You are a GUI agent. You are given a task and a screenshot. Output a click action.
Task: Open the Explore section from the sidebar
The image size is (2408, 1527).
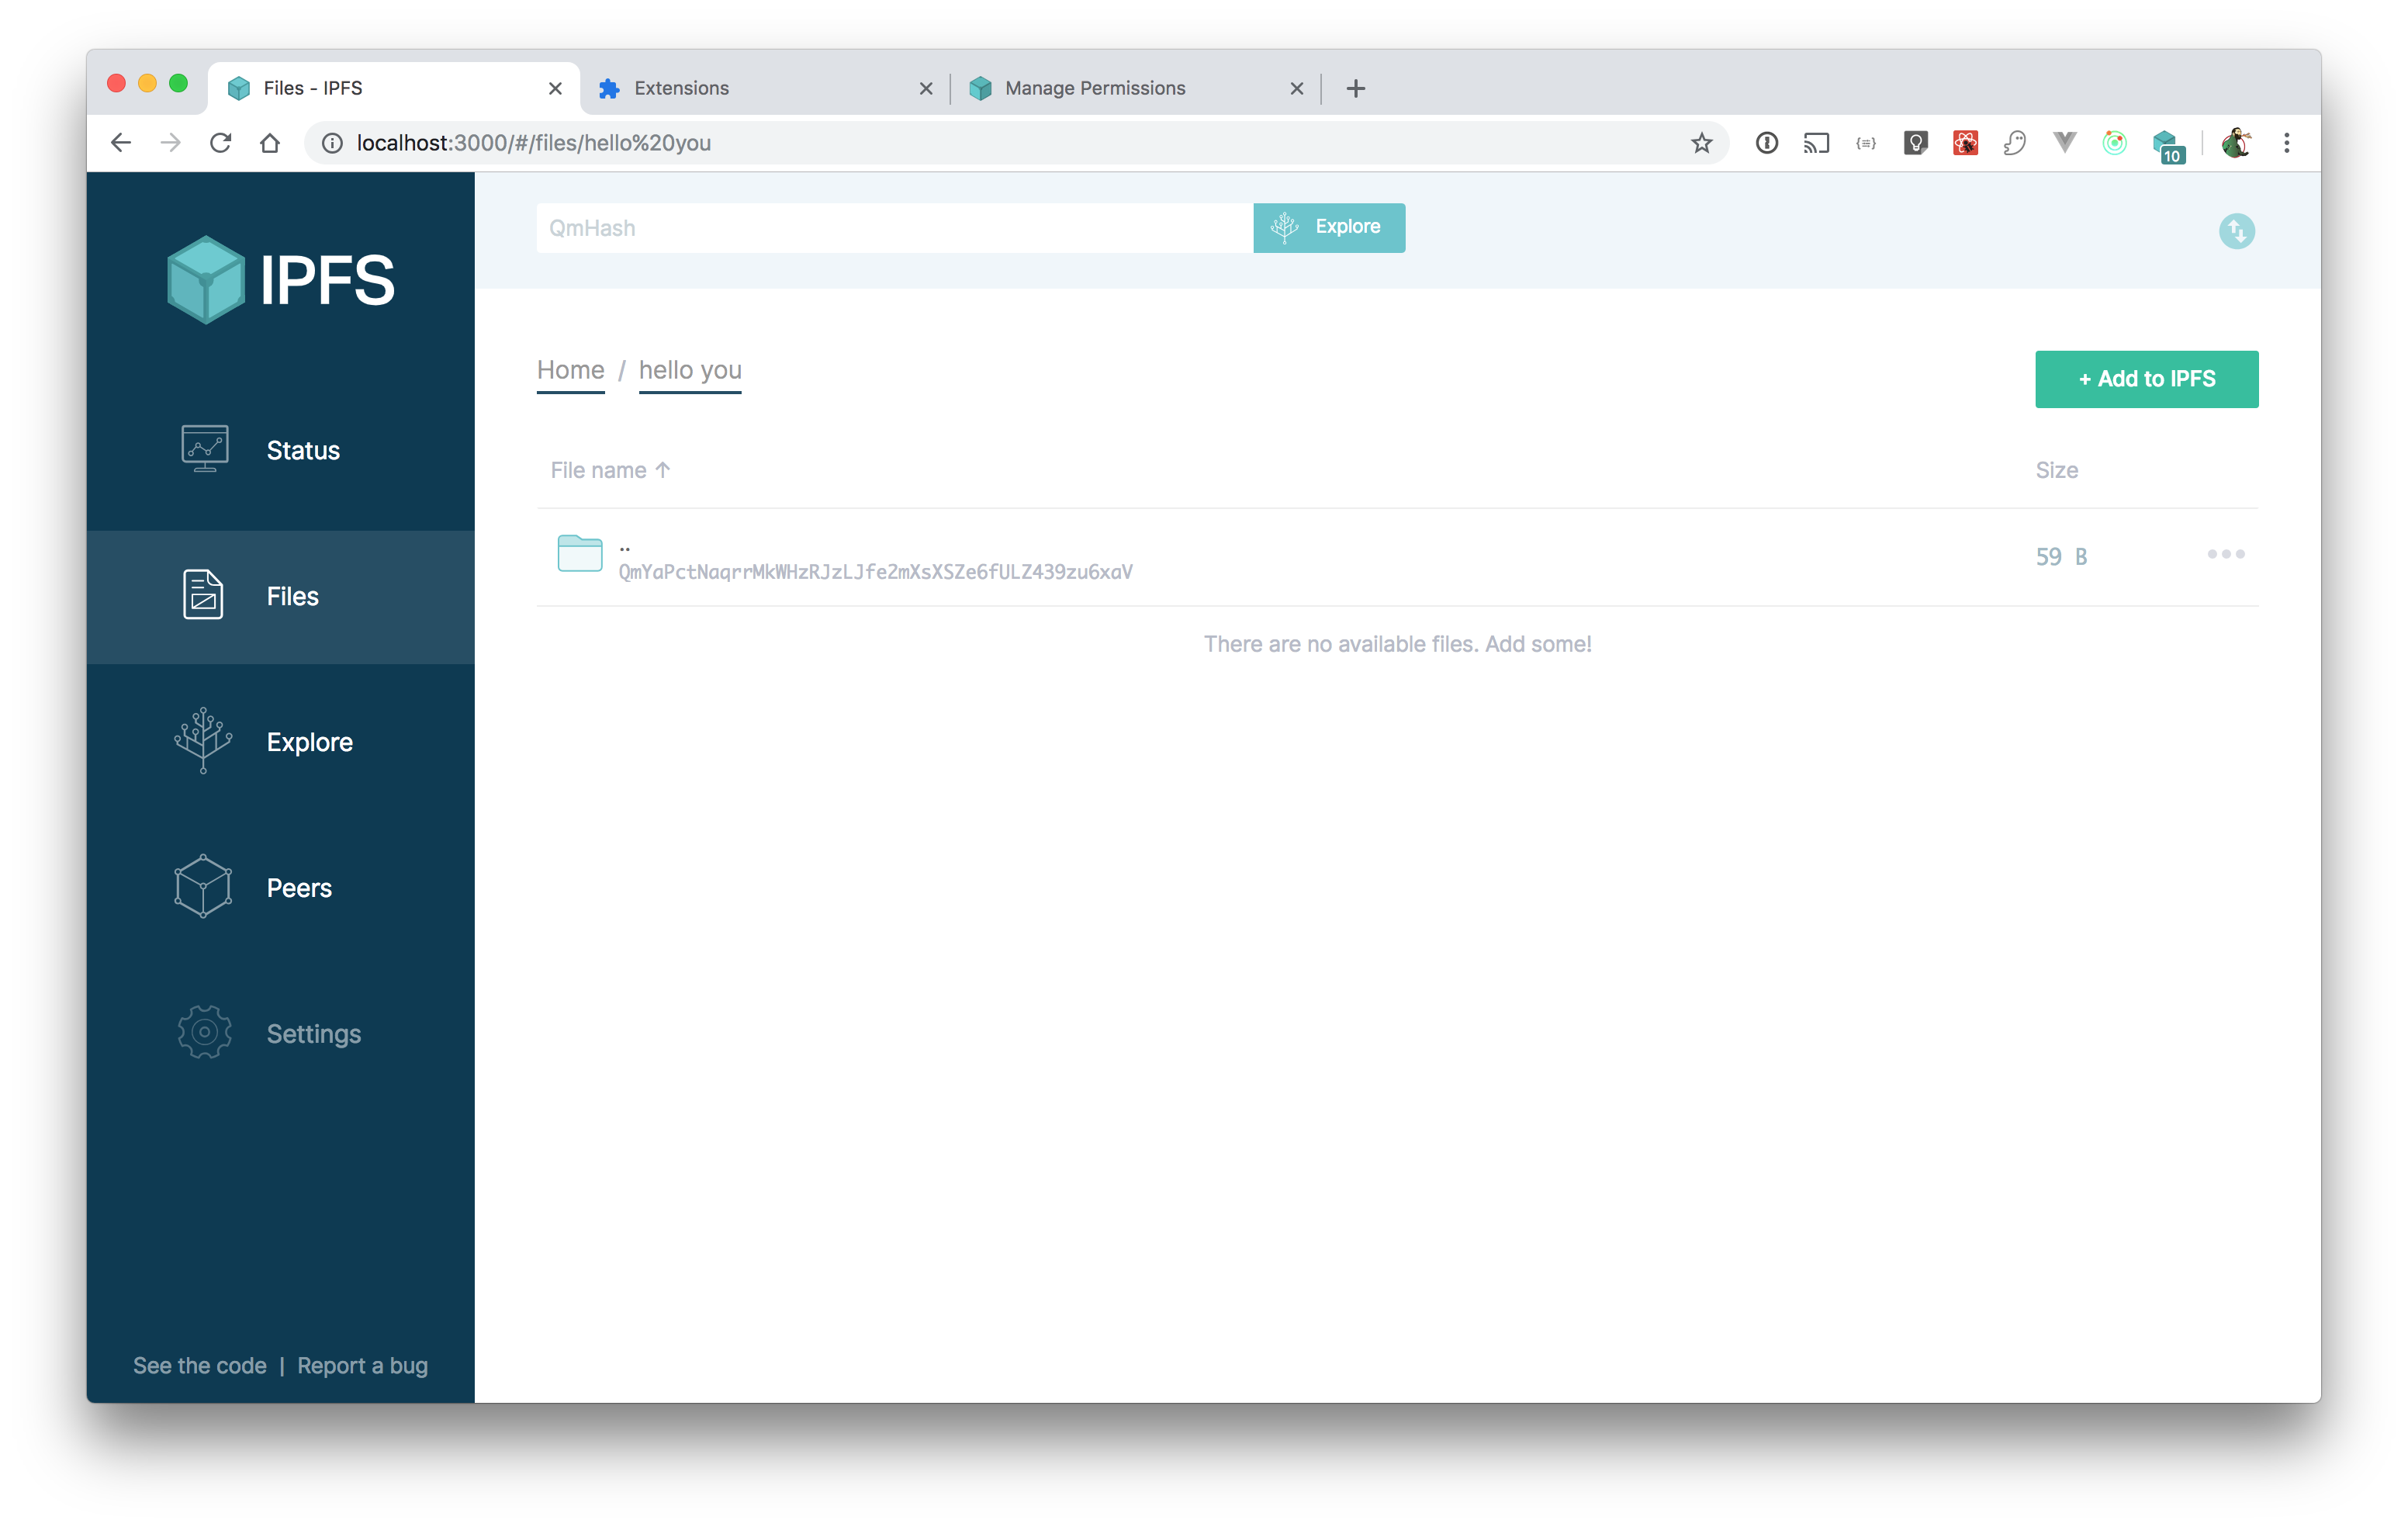pos(309,742)
